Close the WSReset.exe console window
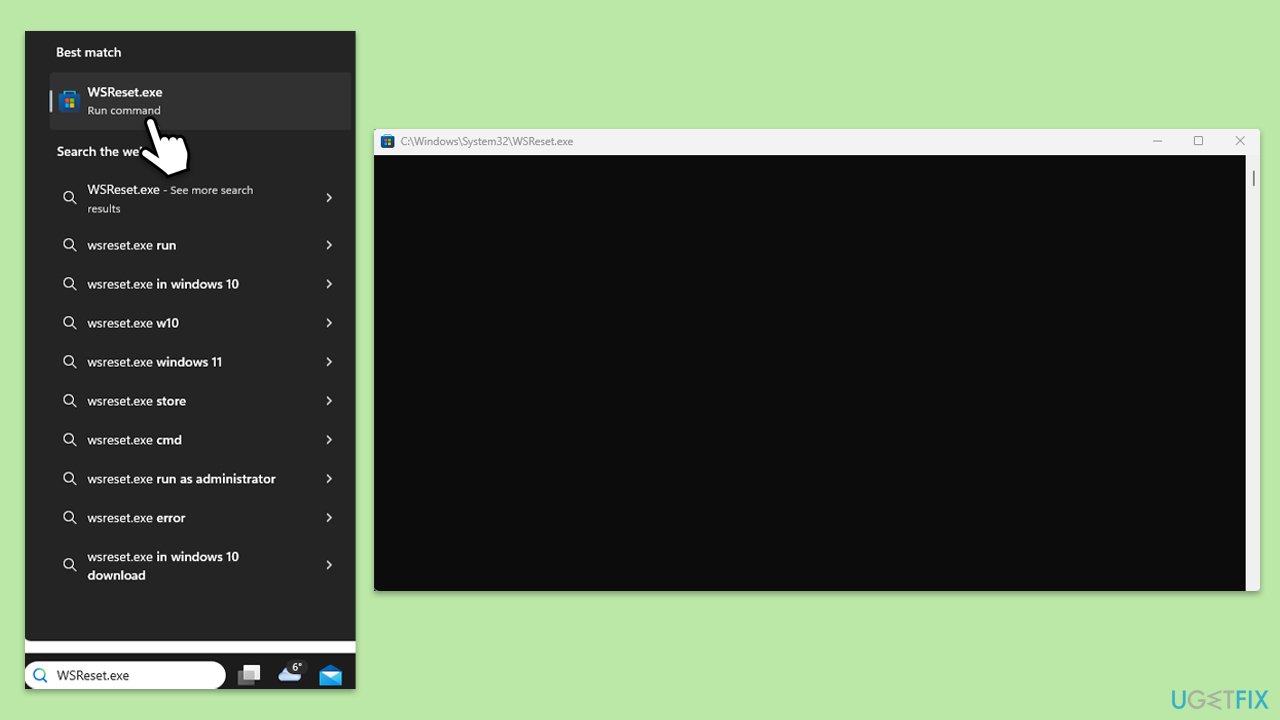This screenshot has height=720, width=1280. click(x=1240, y=141)
